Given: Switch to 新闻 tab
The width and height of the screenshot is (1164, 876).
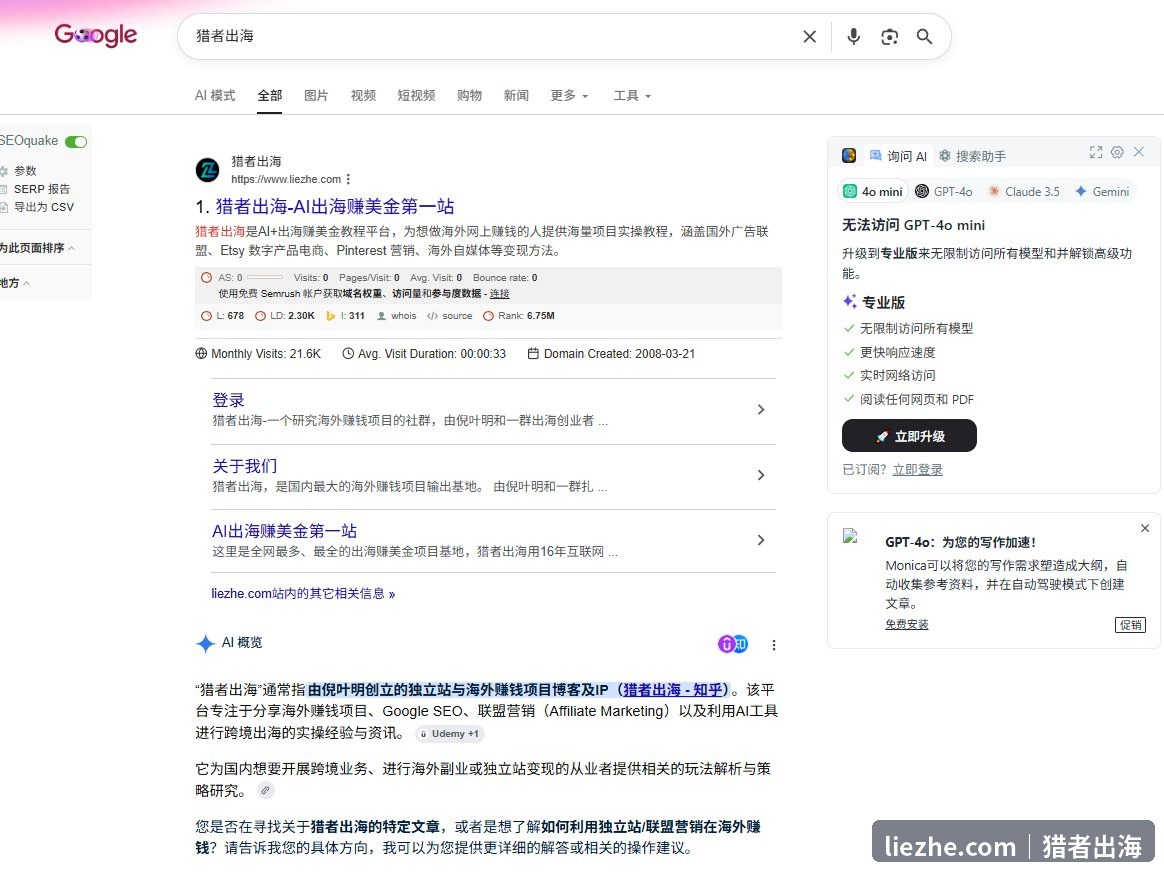Looking at the screenshot, I should pos(516,96).
